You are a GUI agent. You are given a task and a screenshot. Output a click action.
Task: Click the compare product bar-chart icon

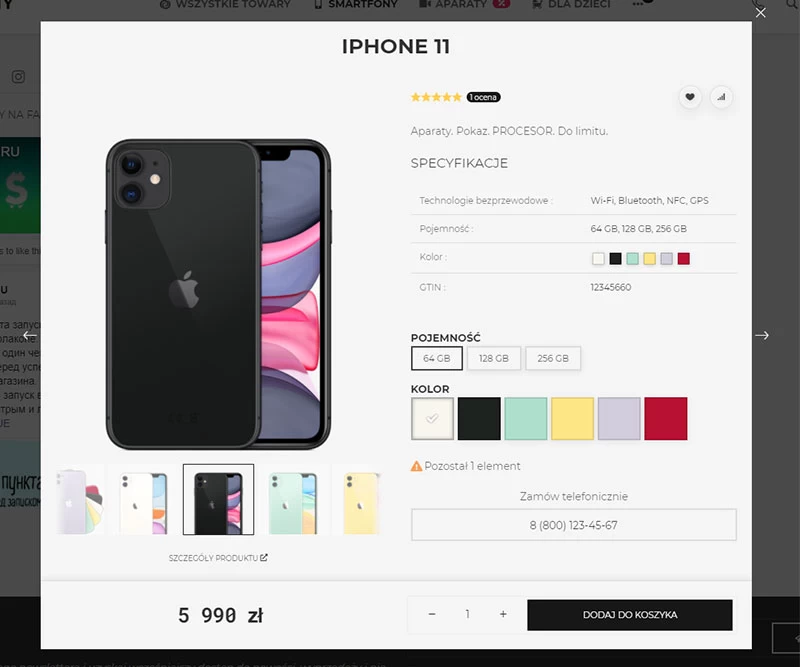point(721,97)
